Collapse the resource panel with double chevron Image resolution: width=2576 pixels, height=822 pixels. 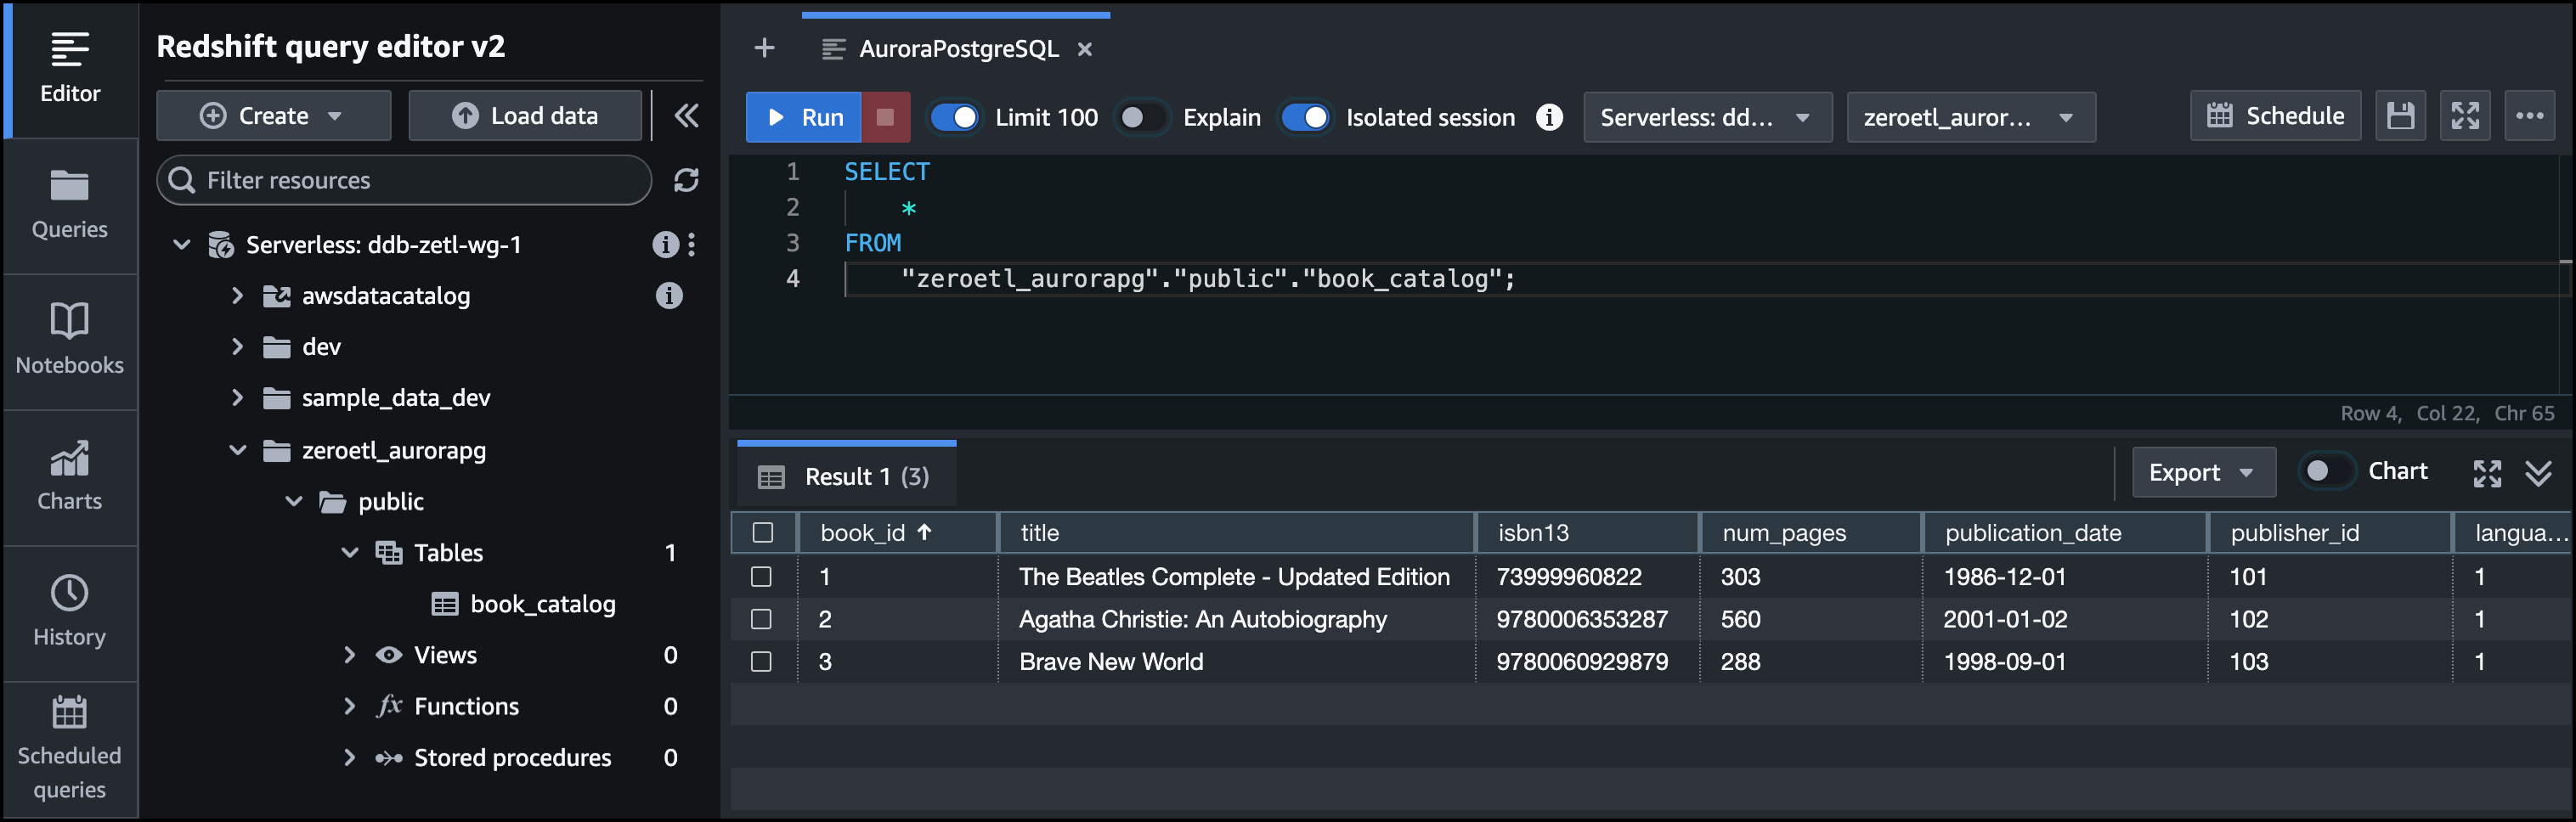pos(686,116)
